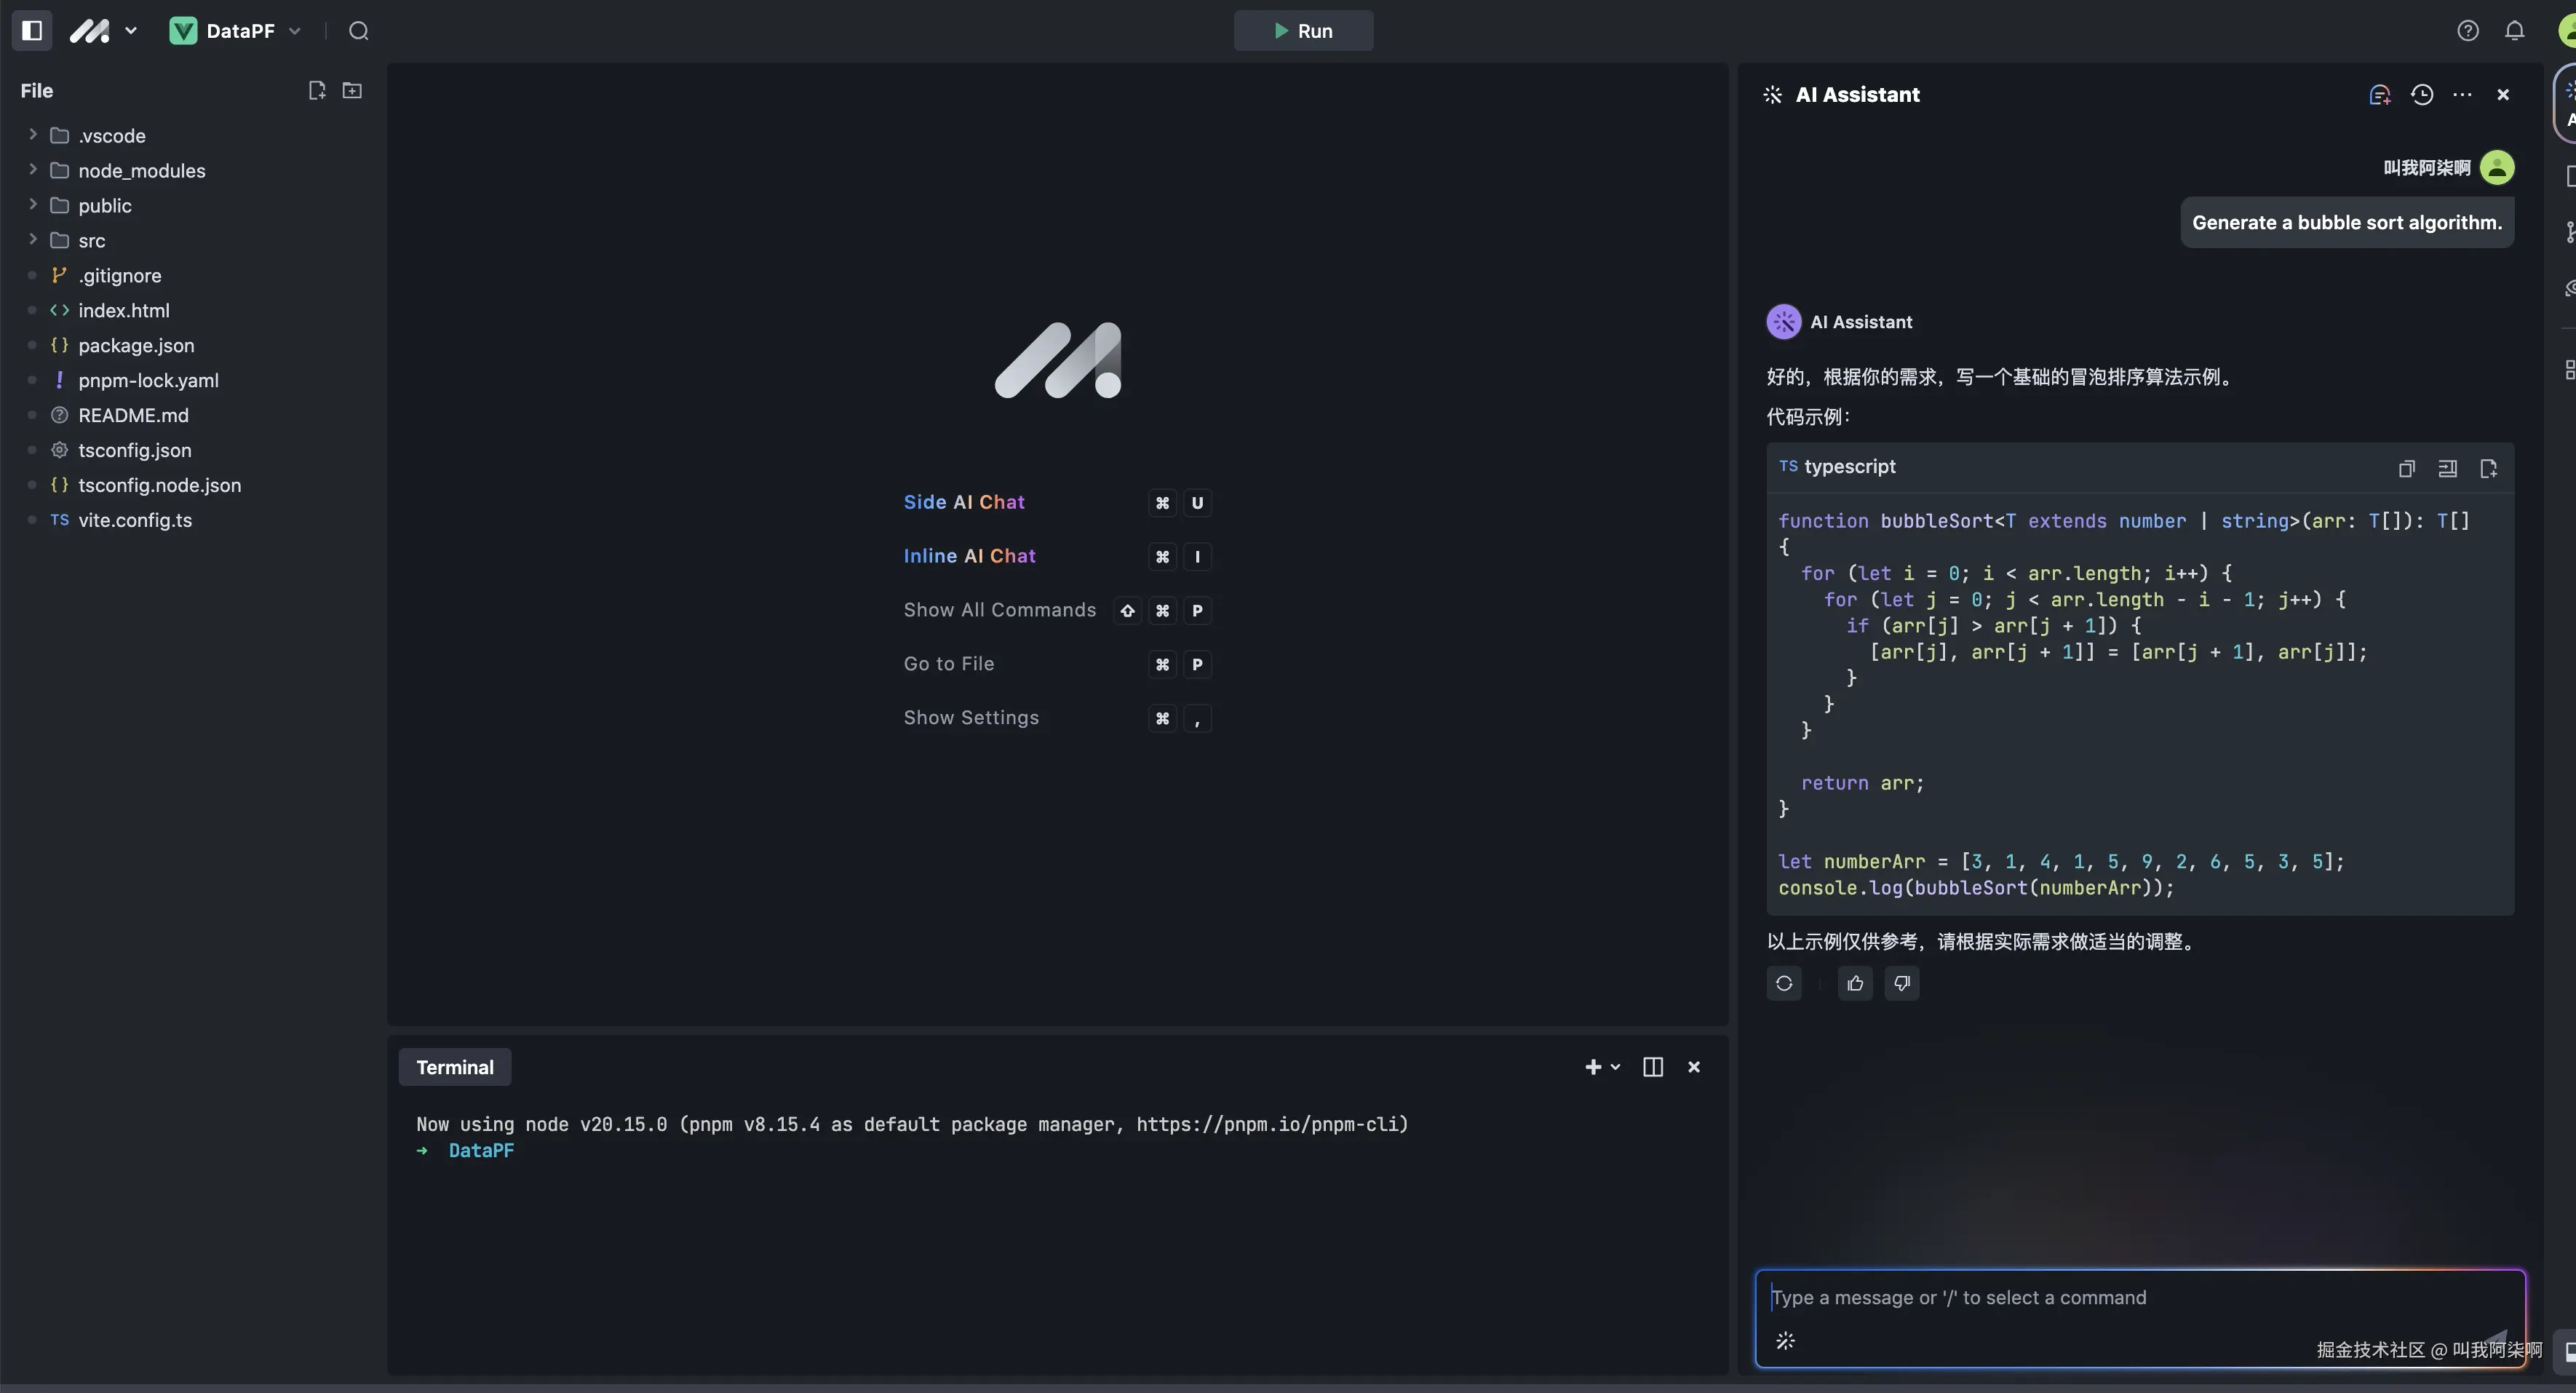Copy the typescript code block
Viewport: 2576px width, 1393px height.
pos(2406,468)
